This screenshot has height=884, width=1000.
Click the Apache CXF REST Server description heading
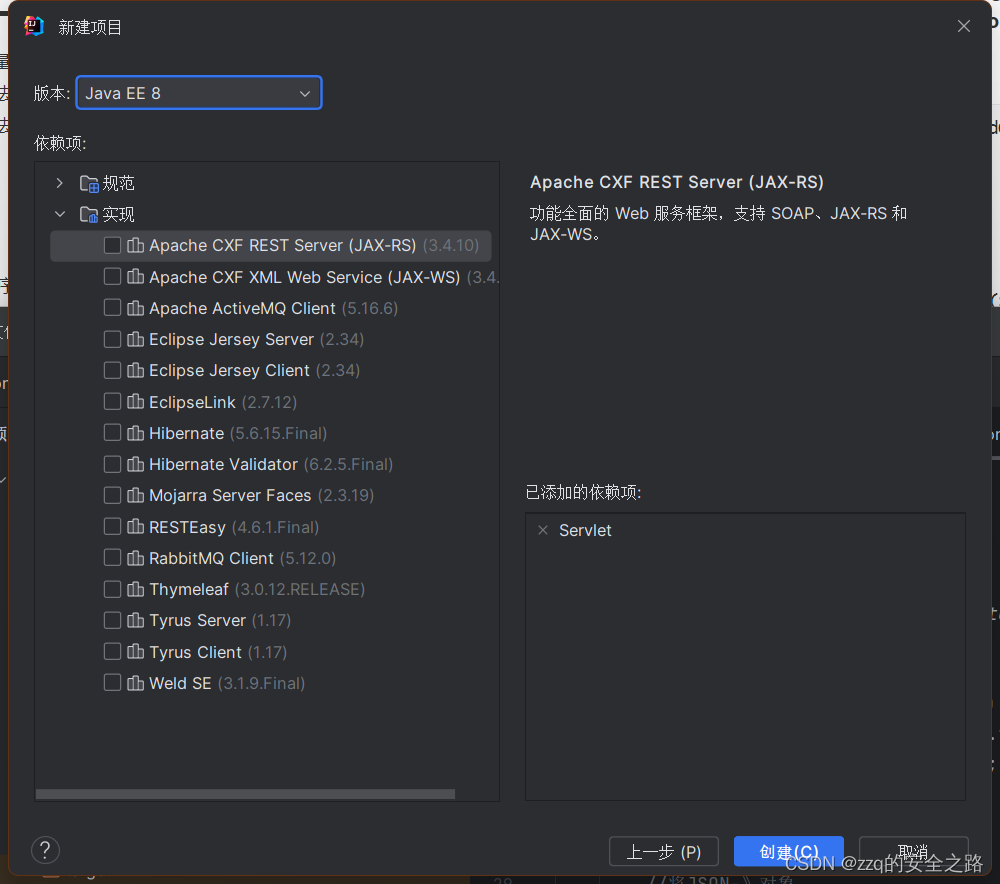[677, 182]
